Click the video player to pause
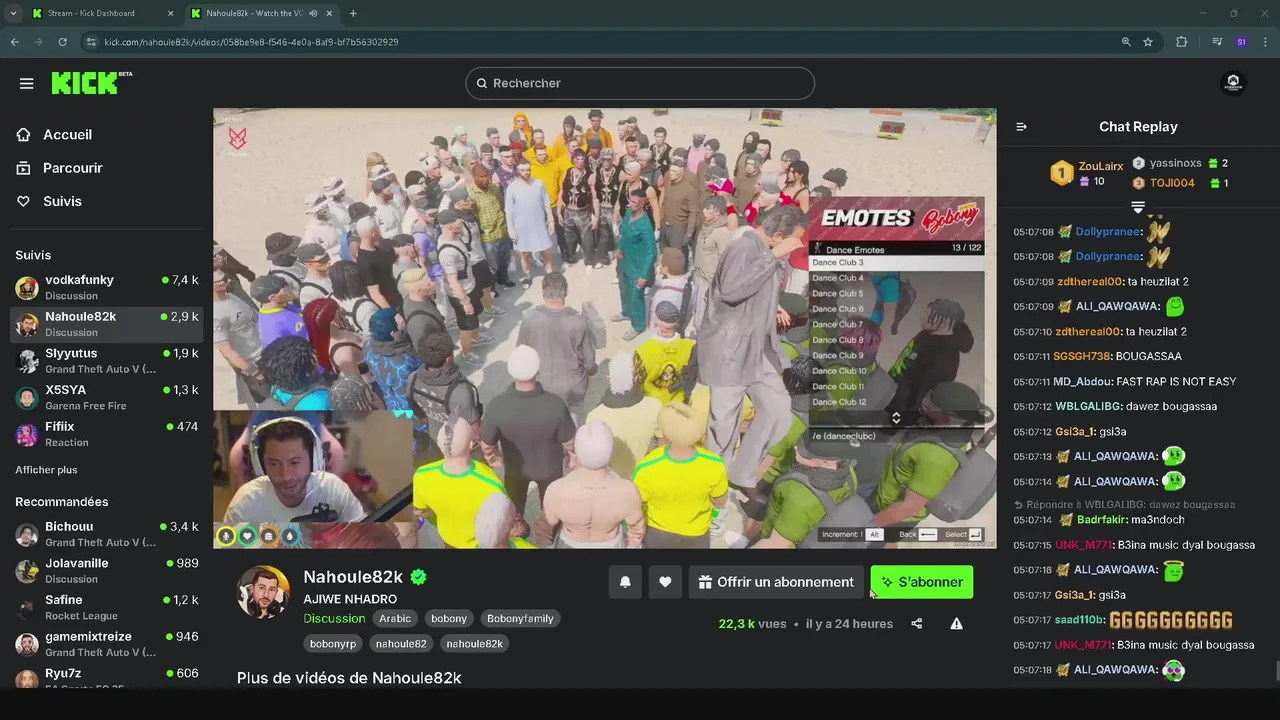1280x720 pixels. [604, 328]
